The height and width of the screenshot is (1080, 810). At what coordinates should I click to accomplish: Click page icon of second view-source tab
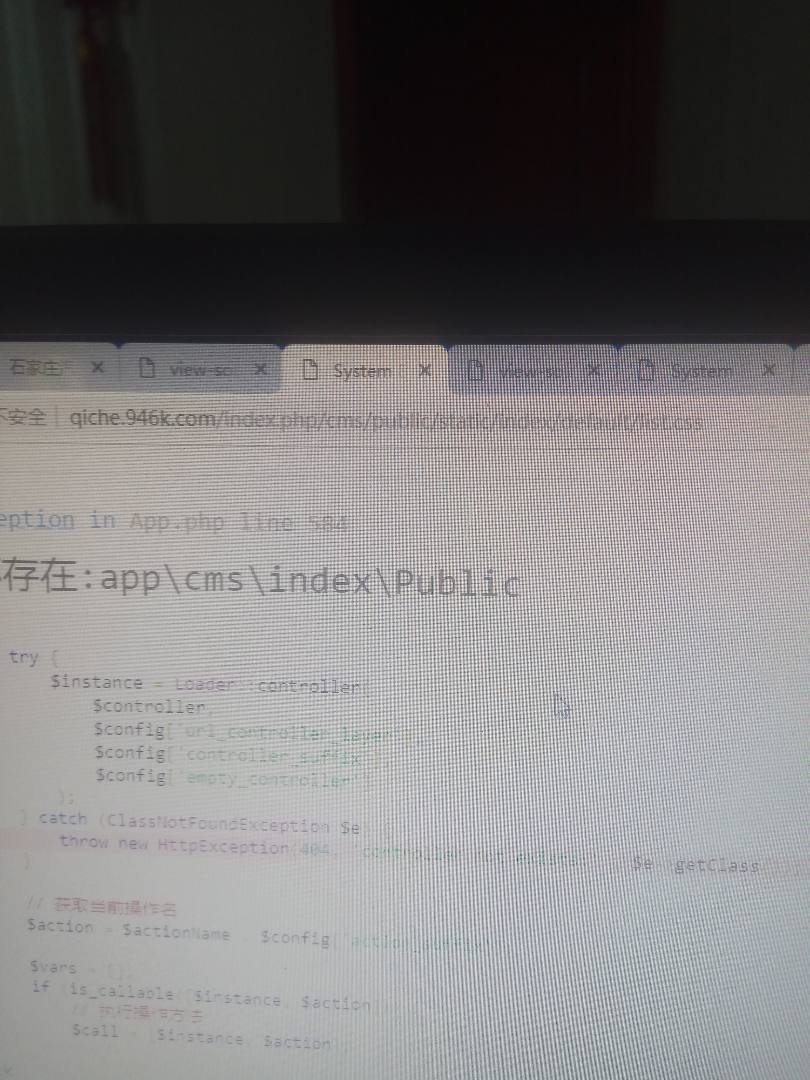pos(477,371)
